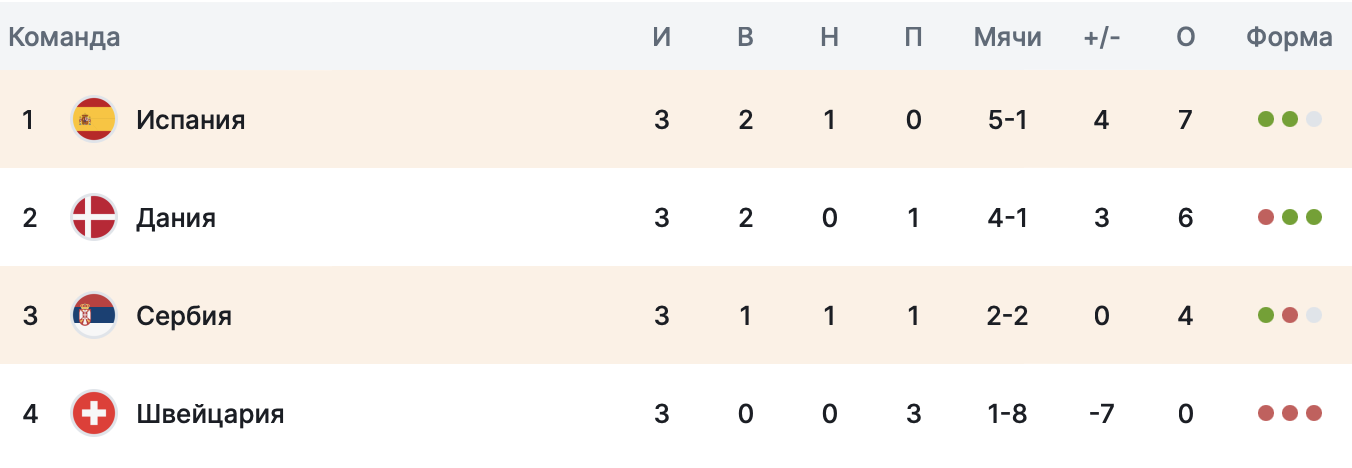The height and width of the screenshot is (468, 1352).
Task: Click Denmark's red loss form dot
Action: tap(1266, 218)
